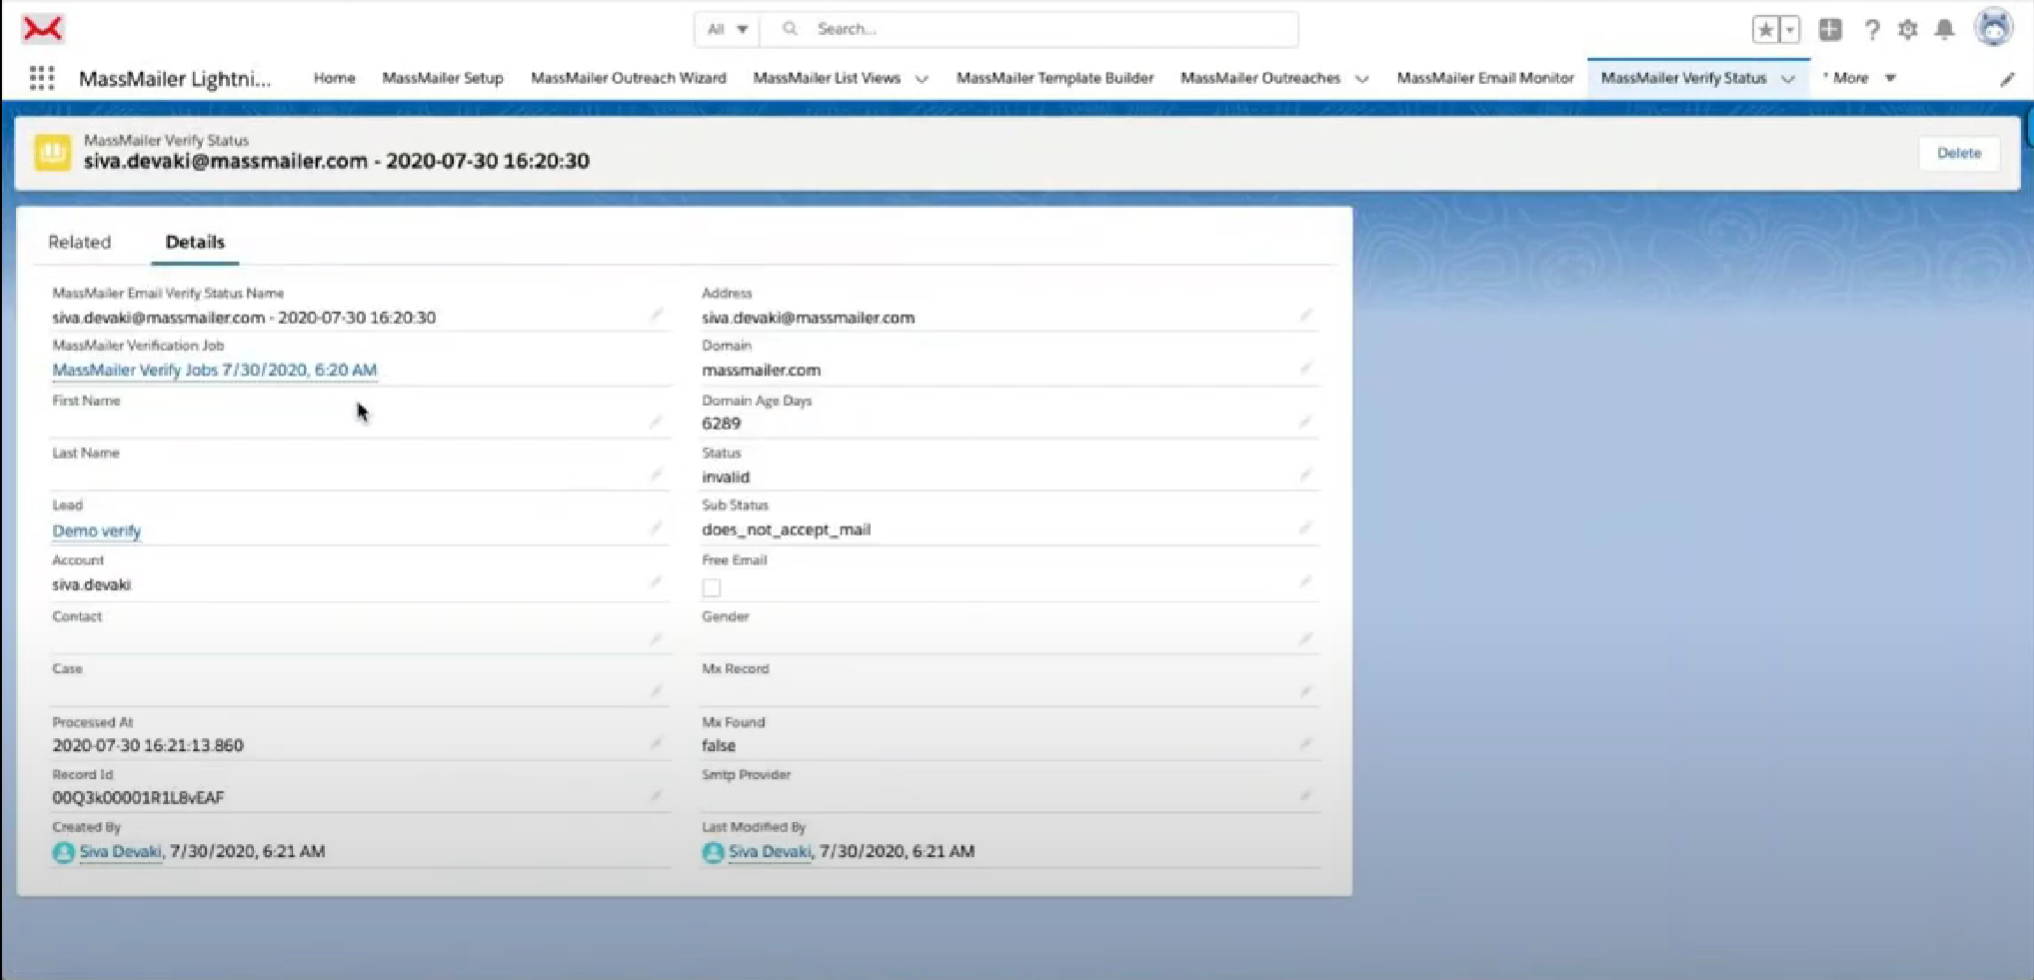Open the help question mark icon
2034x980 pixels.
(x=1871, y=29)
